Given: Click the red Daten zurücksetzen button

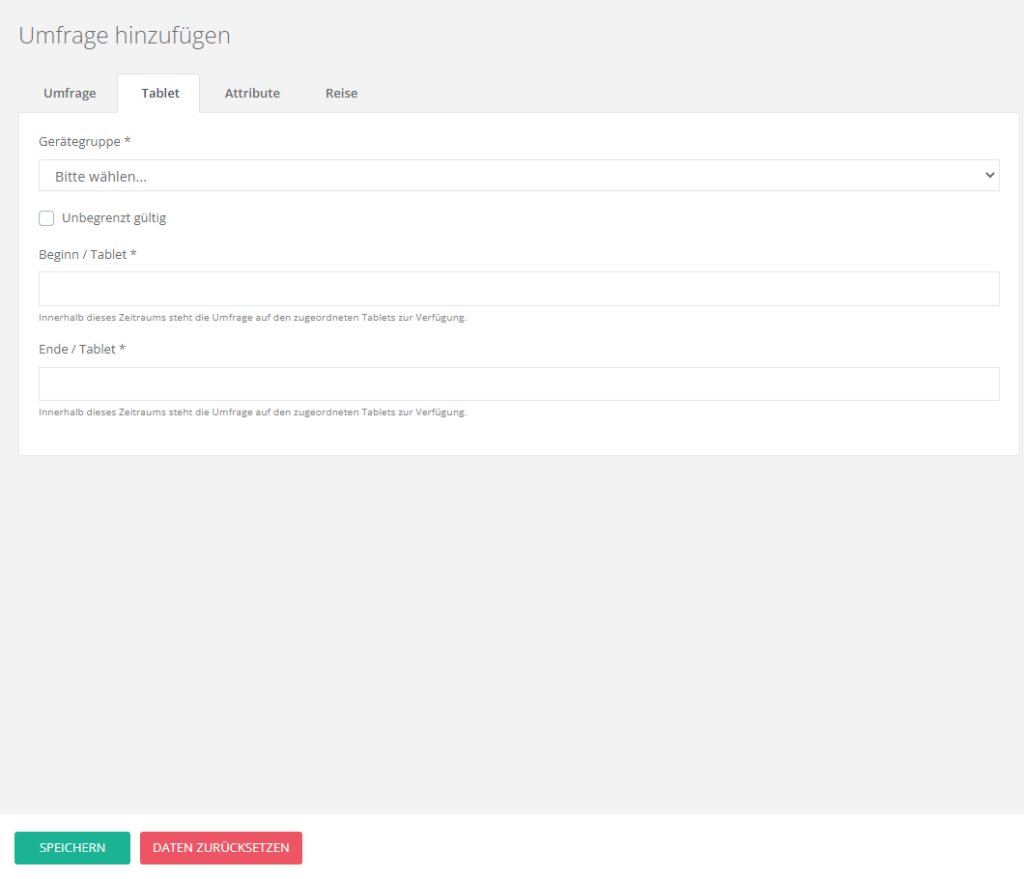Looking at the screenshot, I should pos(220,847).
